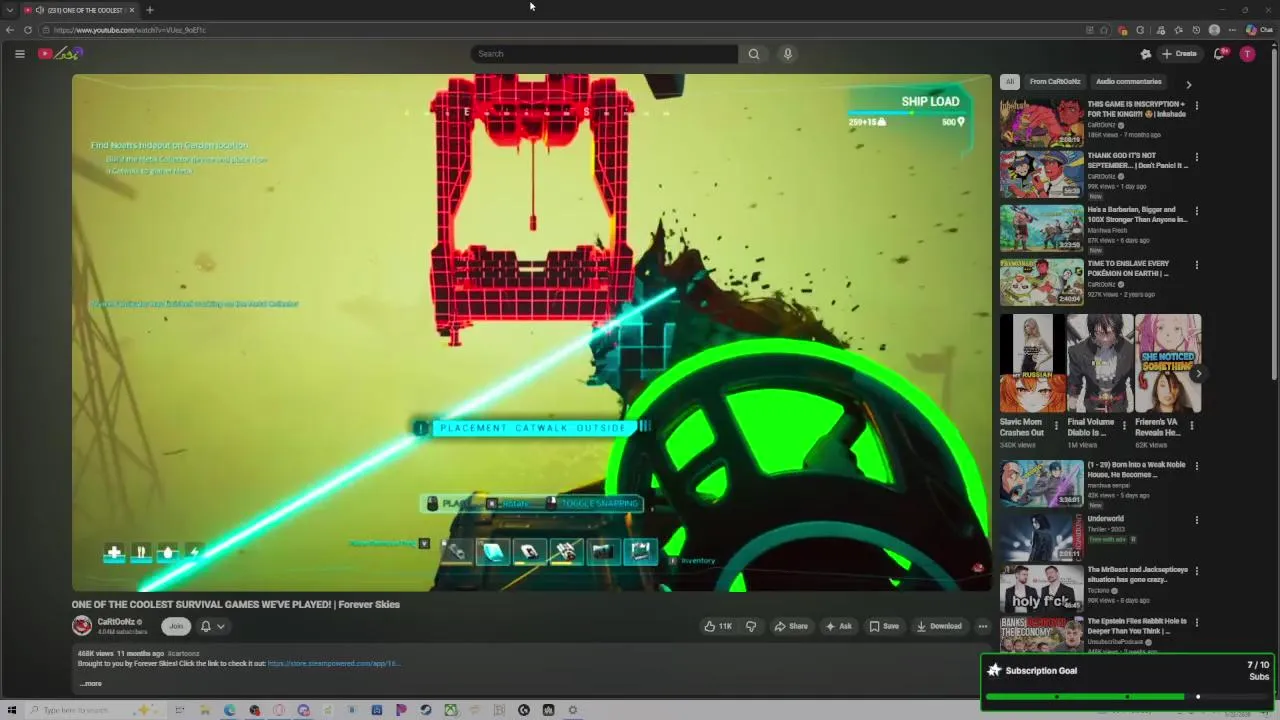
Task: Open the account avatar menu
Action: (1247, 54)
